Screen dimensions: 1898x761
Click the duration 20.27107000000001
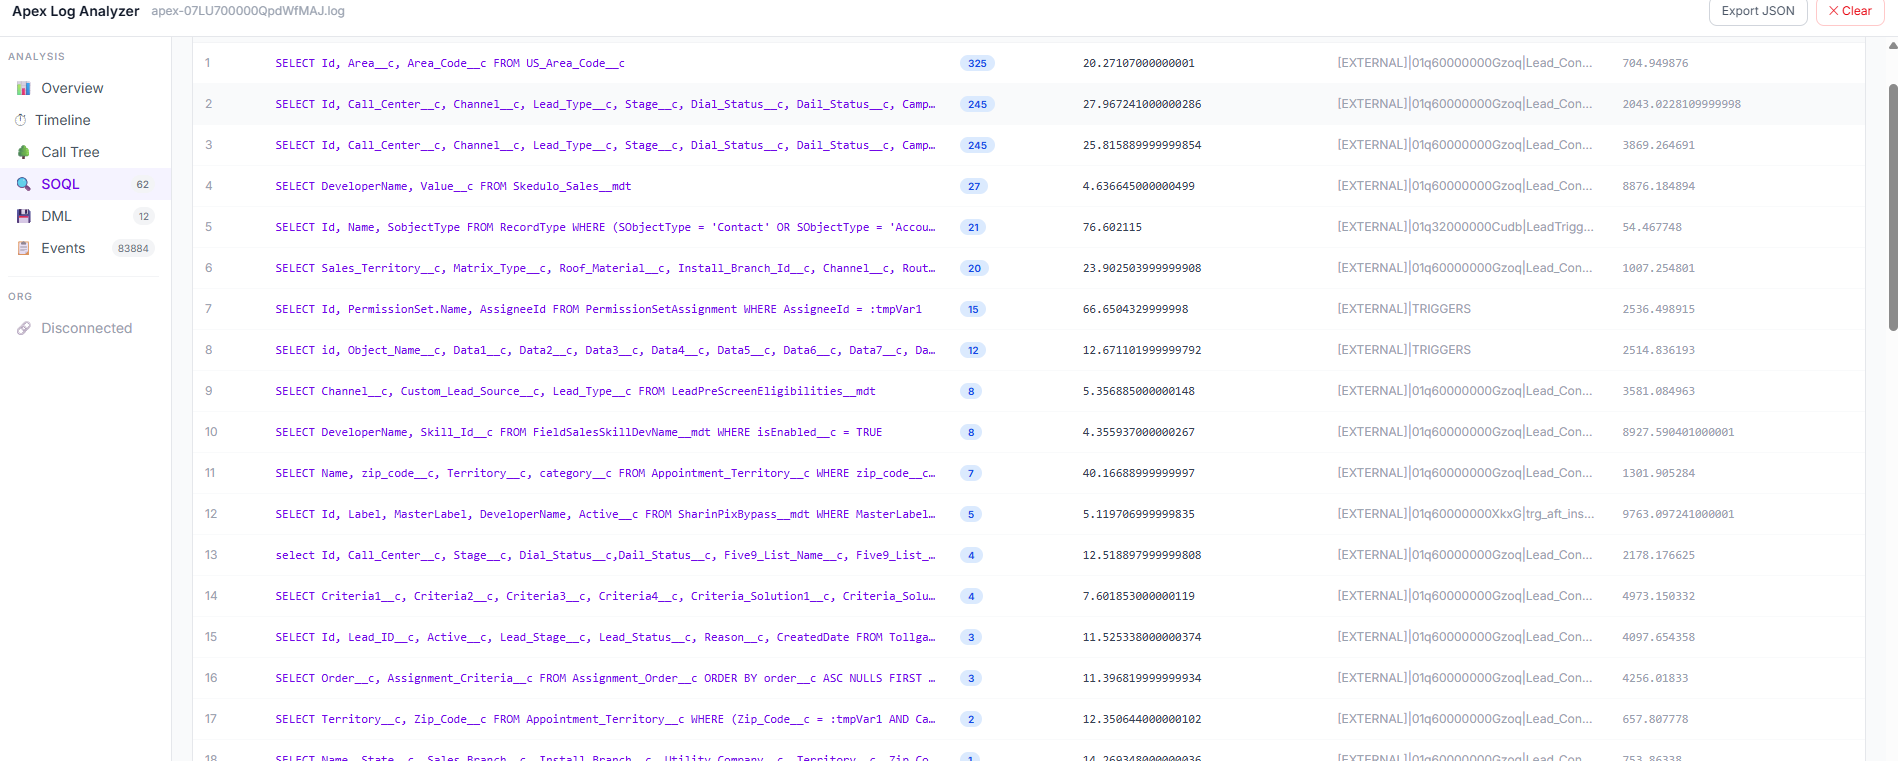click(x=1139, y=63)
